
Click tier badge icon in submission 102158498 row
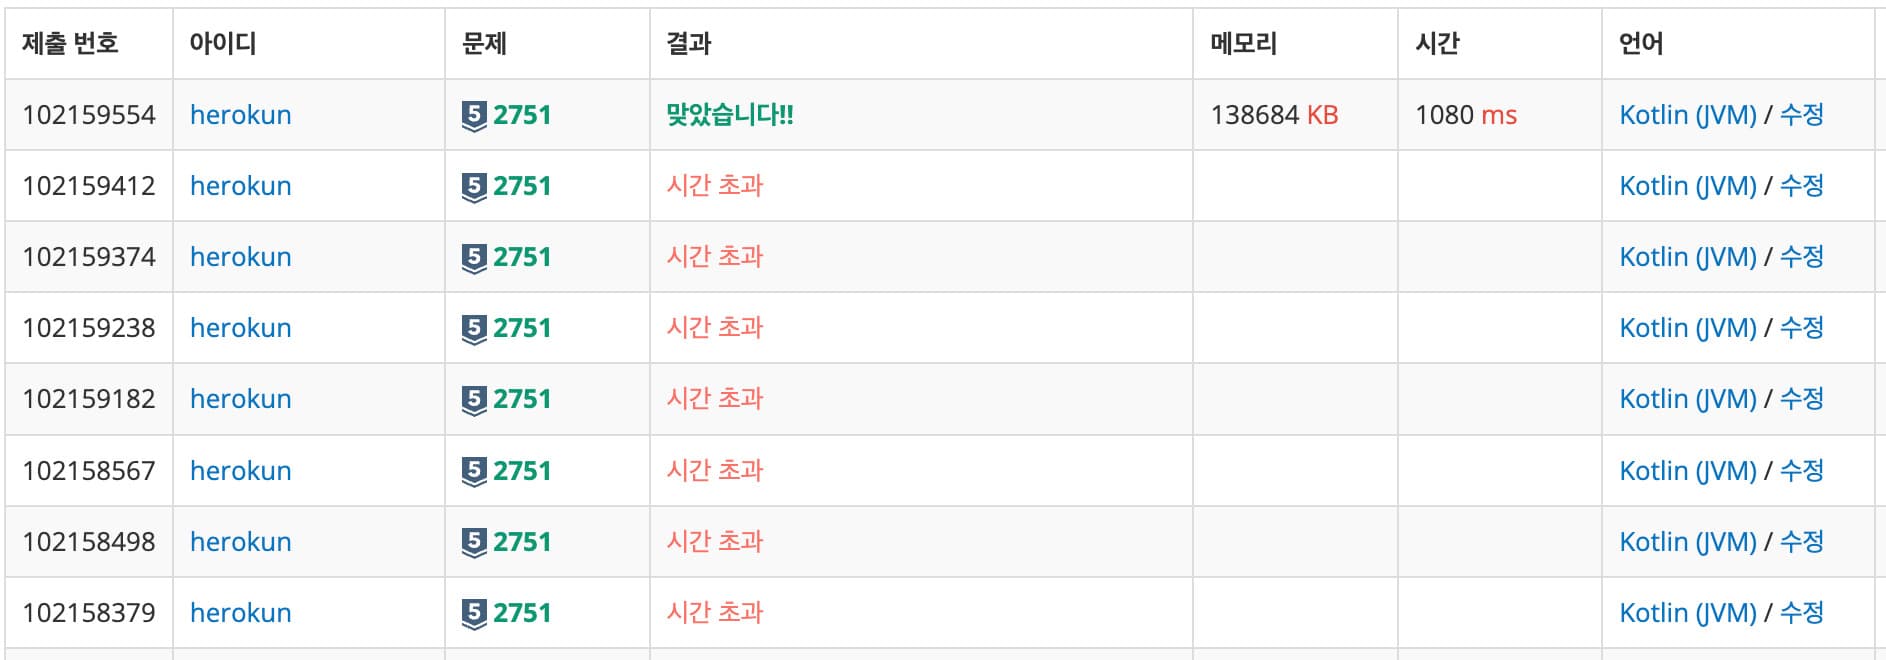(x=474, y=542)
